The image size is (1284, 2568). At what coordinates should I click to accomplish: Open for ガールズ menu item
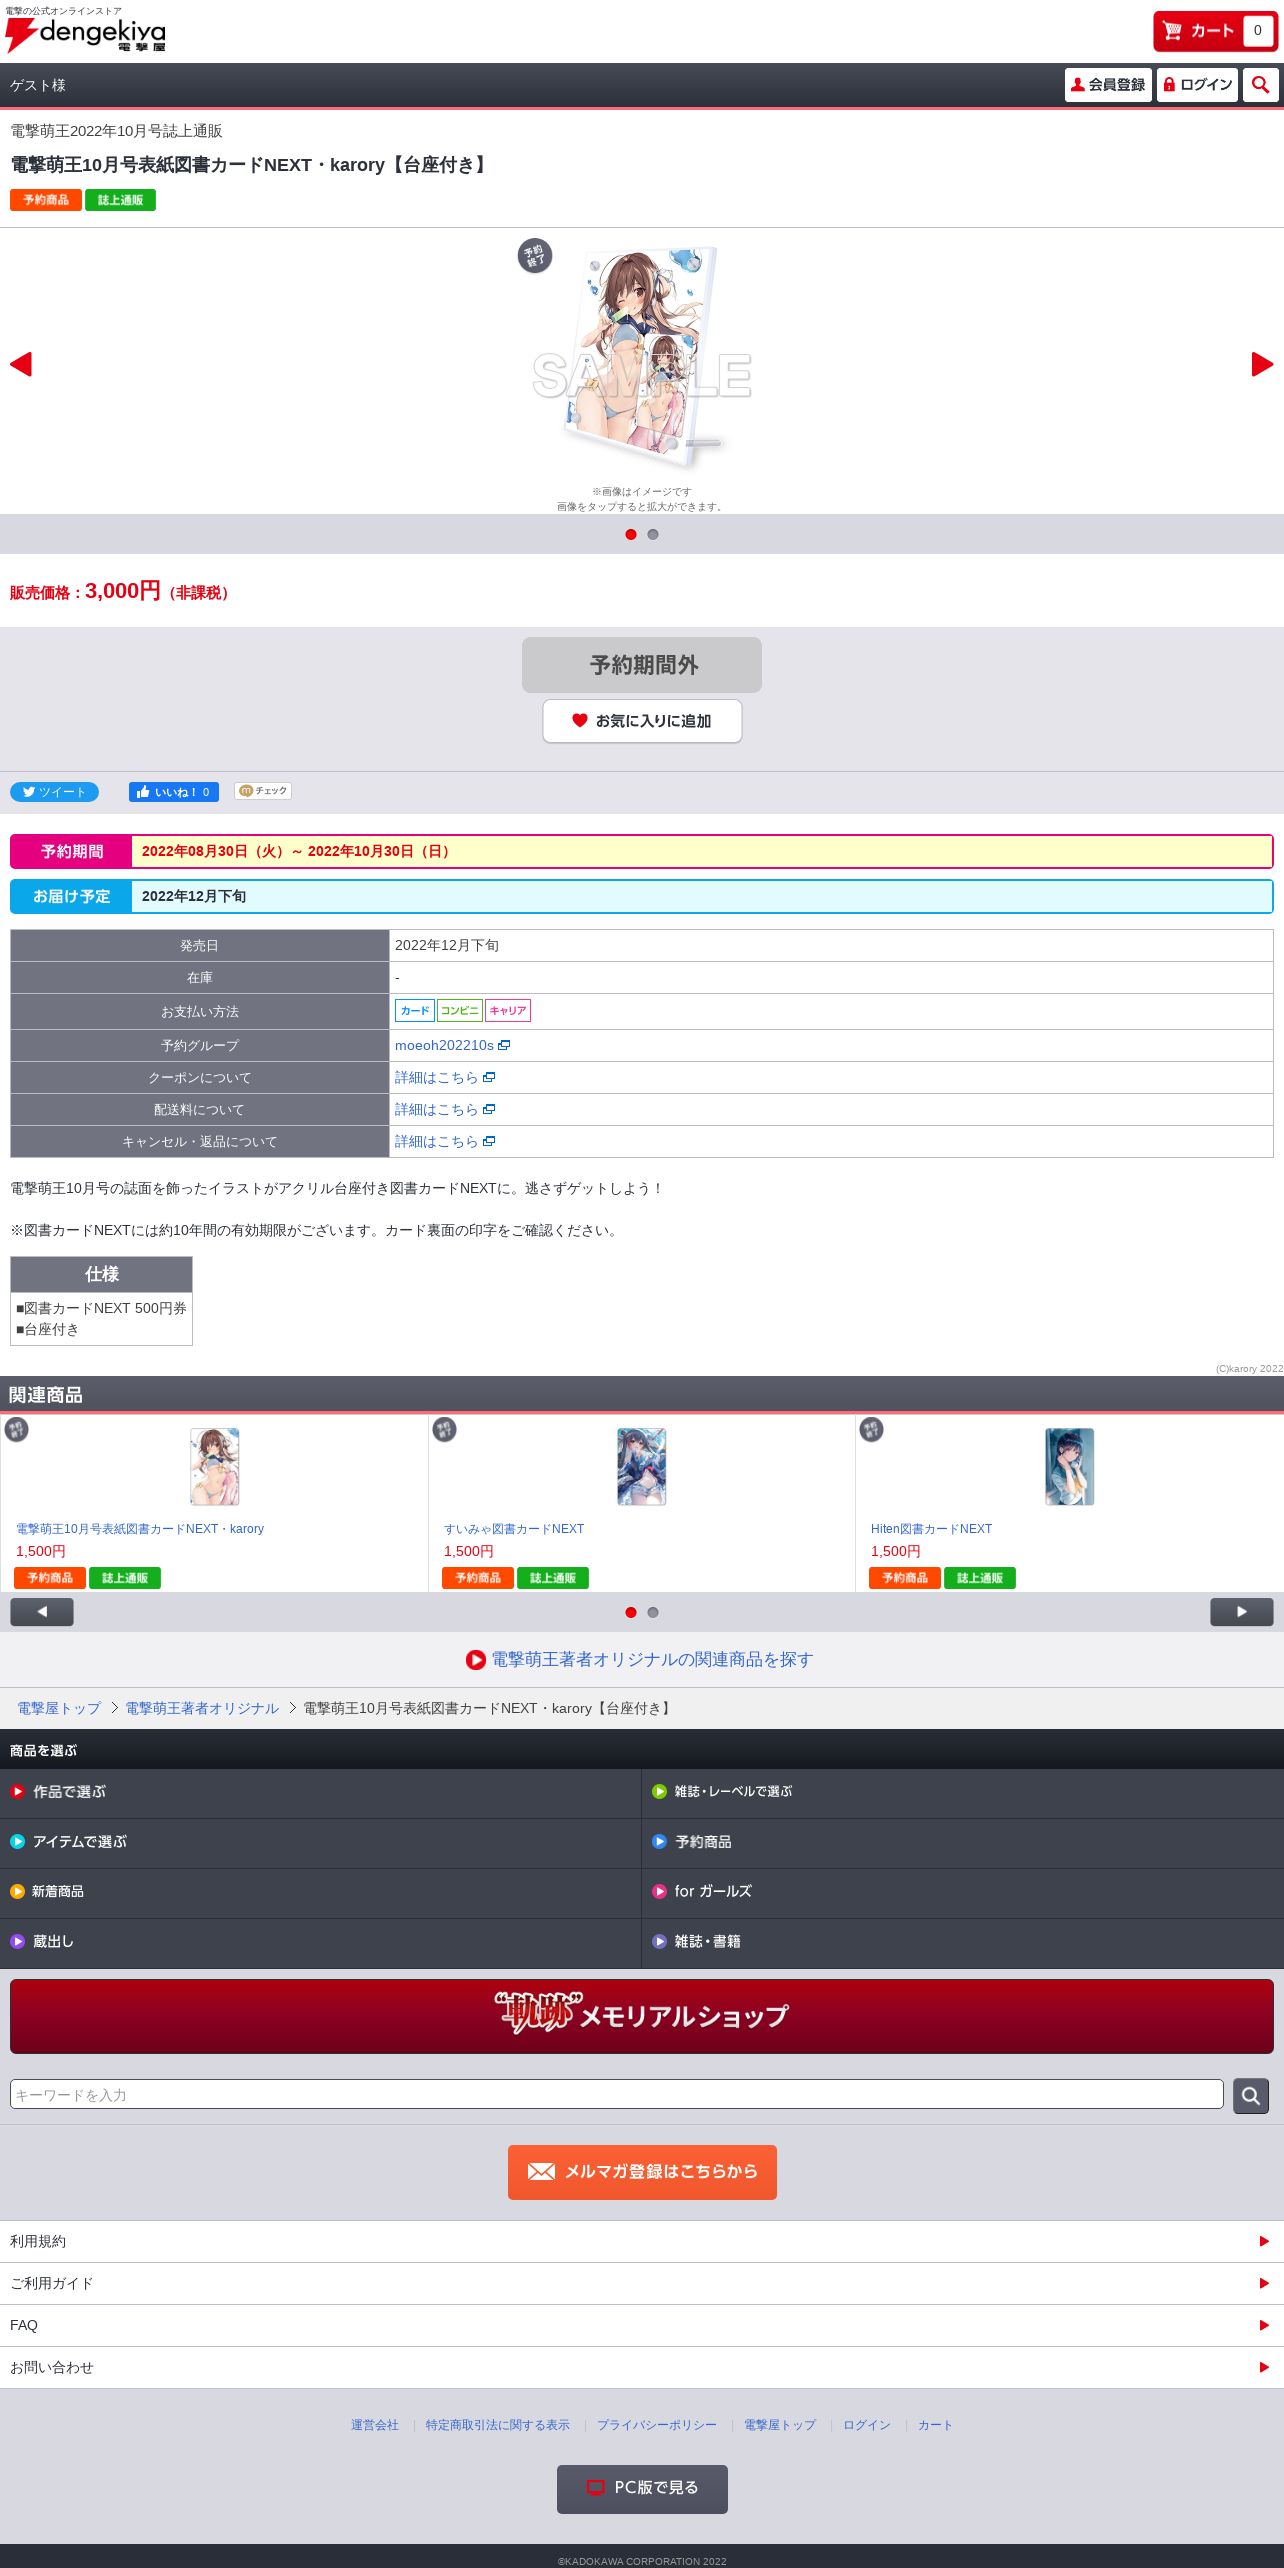pyautogui.click(x=963, y=1891)
